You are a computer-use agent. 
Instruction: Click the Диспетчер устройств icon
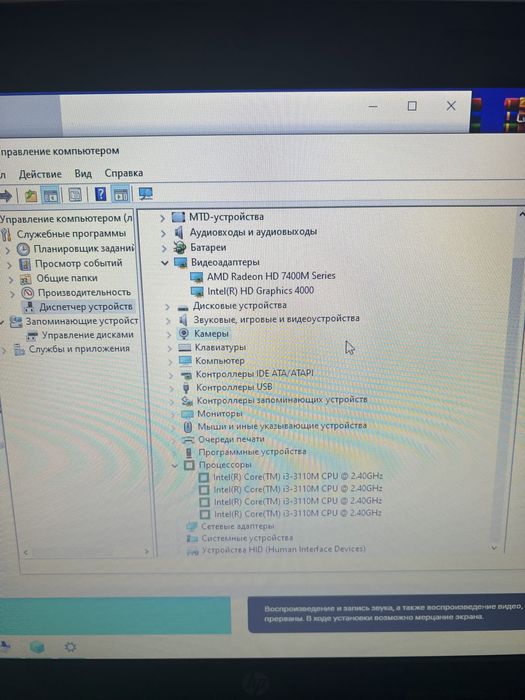[x=29, y=307]
